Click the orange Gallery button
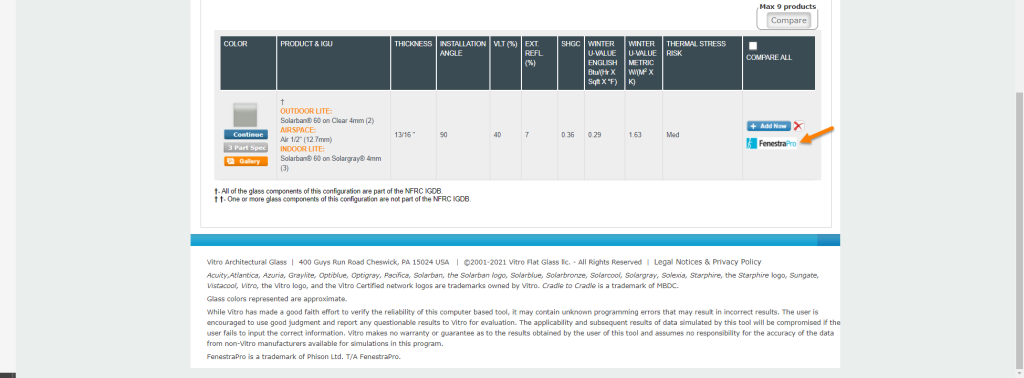This screenshot has width=1024, height=378. (246, 161)
